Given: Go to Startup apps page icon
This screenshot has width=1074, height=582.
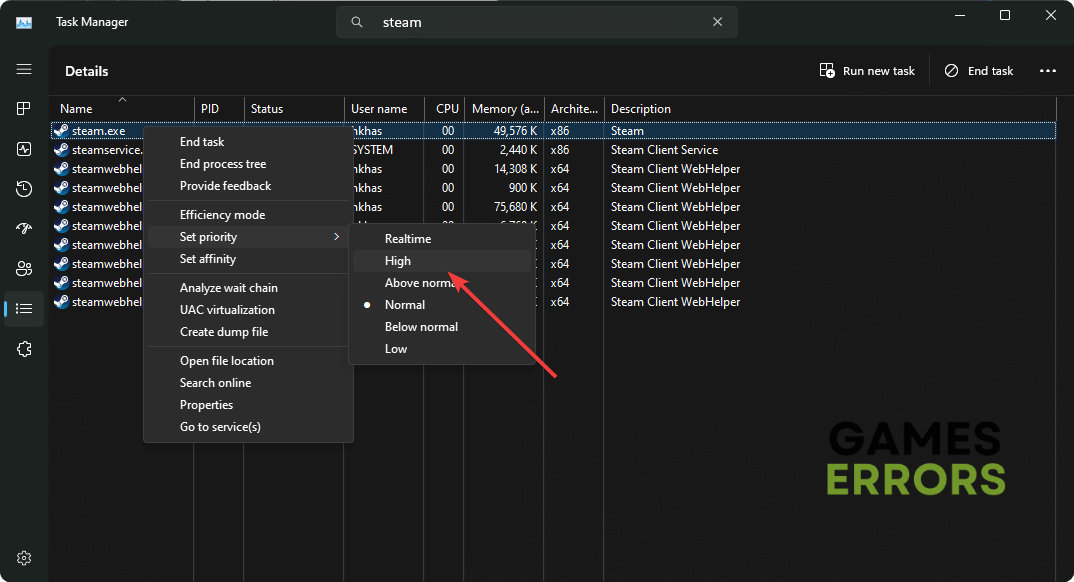Looking at the screenshot, I should coord(24,229).
